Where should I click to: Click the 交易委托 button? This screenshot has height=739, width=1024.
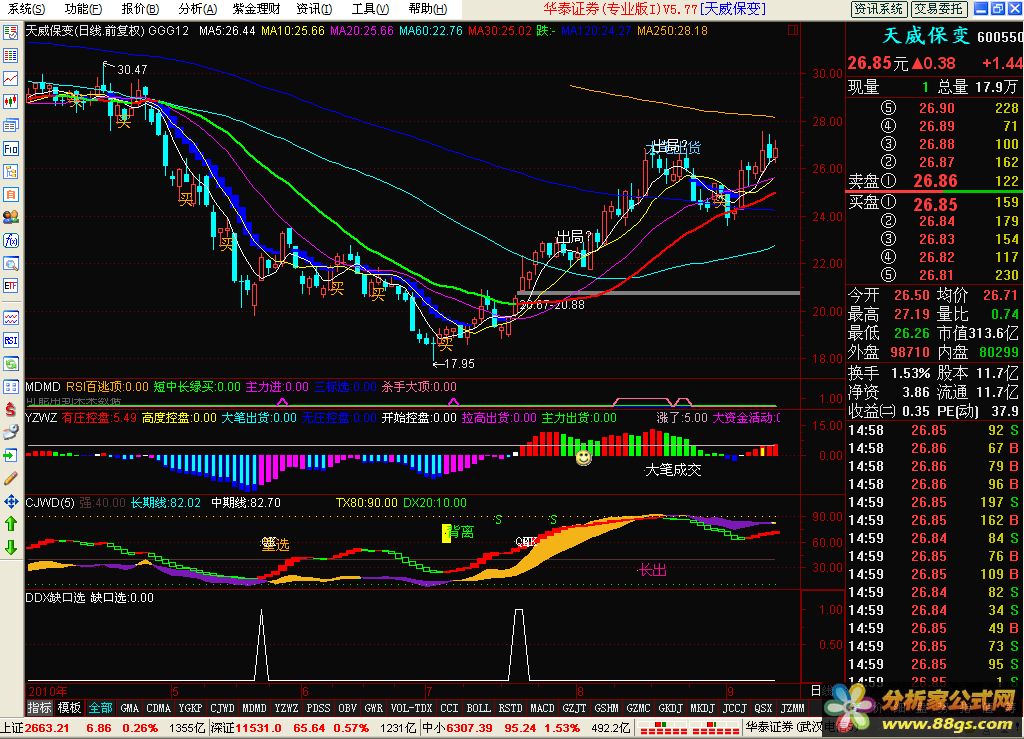pos(938,8)
